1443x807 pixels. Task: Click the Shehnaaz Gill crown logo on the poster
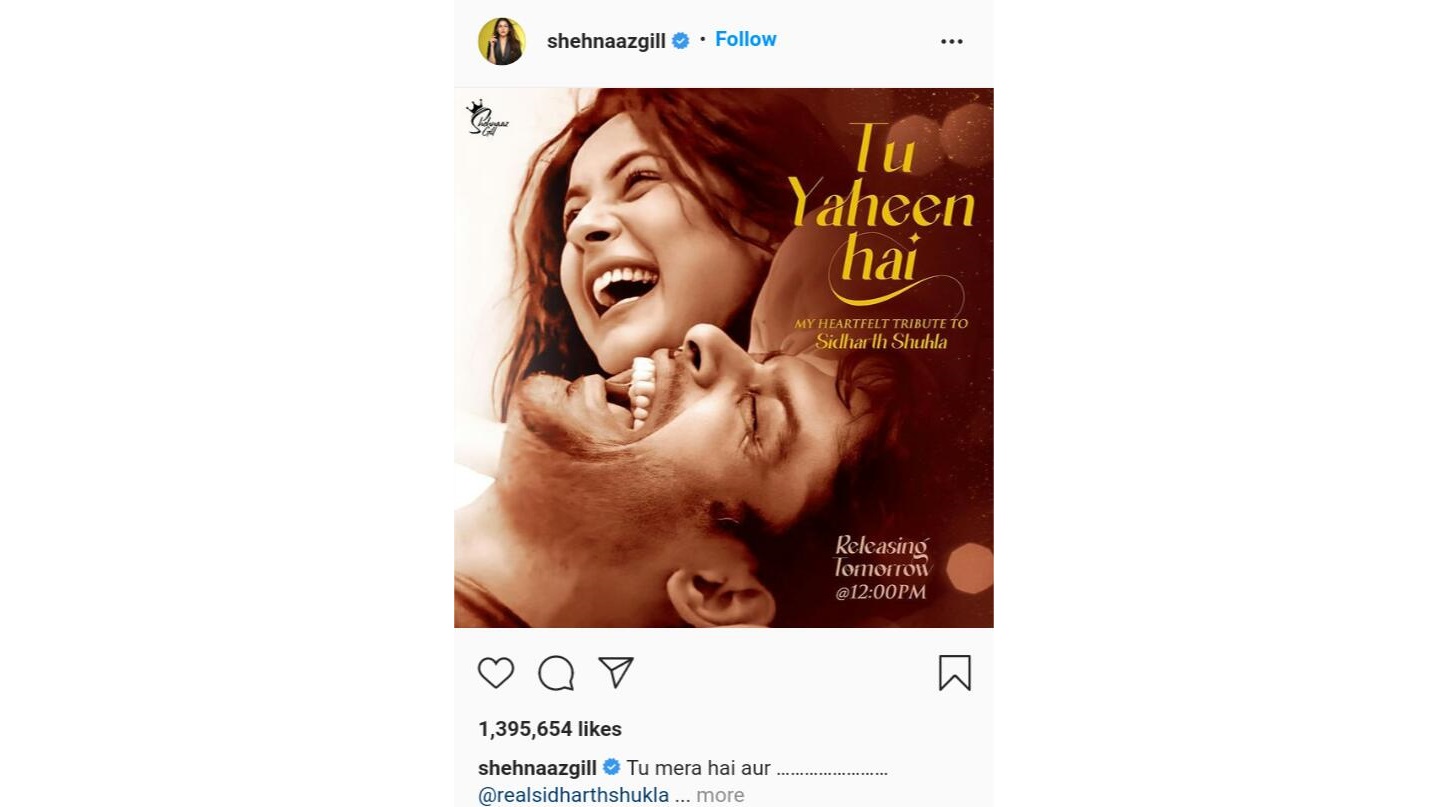pyautogui.click(x=487, y=118)
